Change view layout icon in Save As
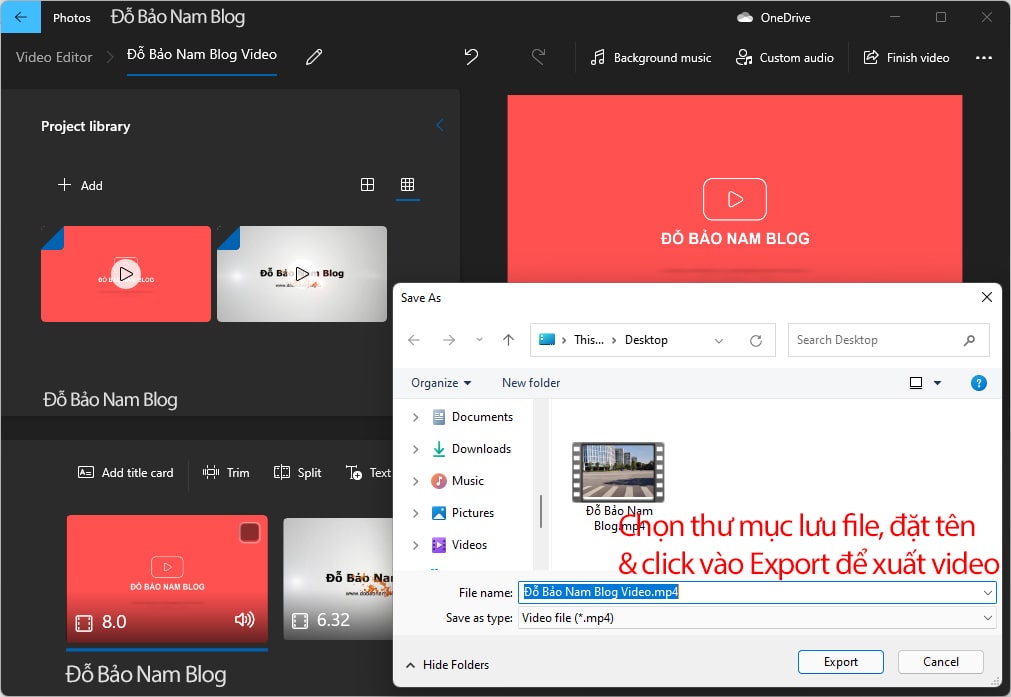This screenshot has width=1011, height=697. (x=916, y=383)
